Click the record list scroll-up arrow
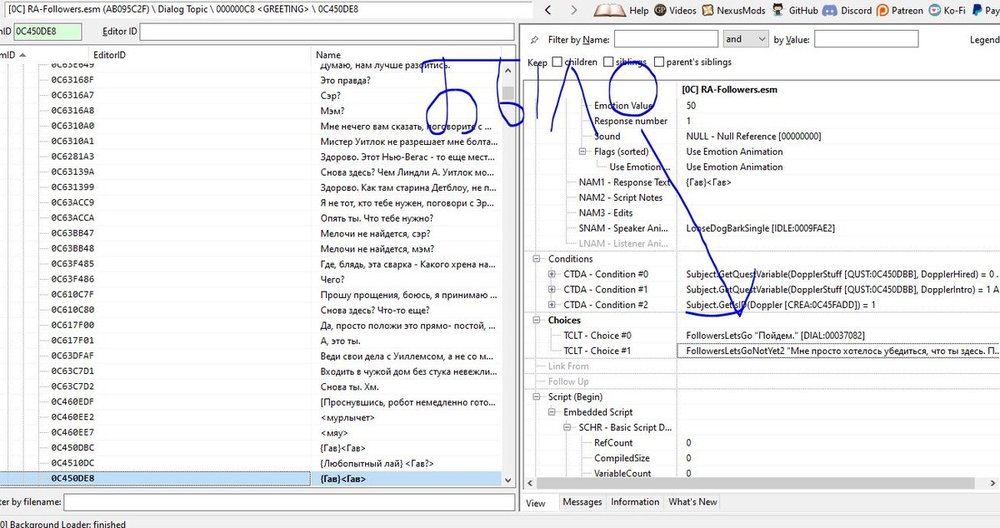1000x528 pixels. point(508,70)
